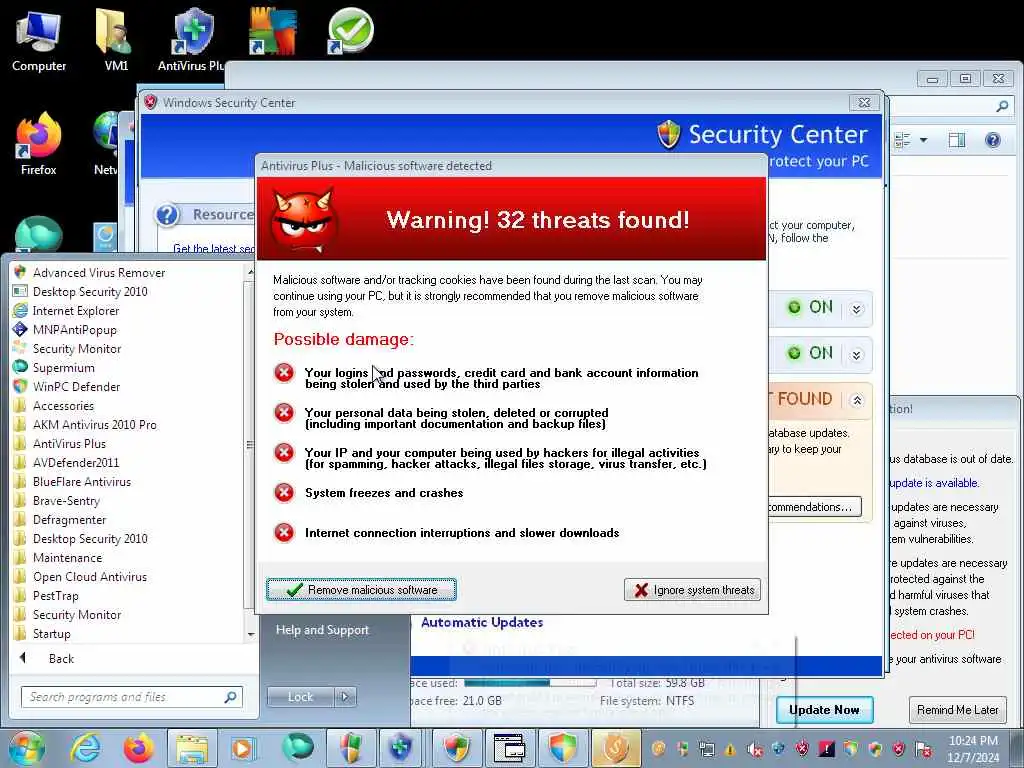This screenshot has width=1024, height=768.
Task: Open Help and Support from Start menu
Action: pyautogui.click(x=322, y=630)
